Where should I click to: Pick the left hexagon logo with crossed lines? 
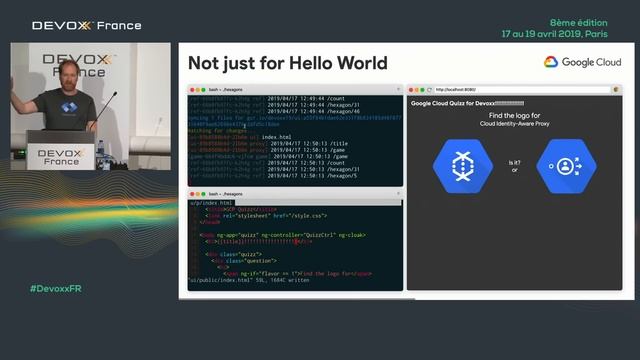[463, 166]
